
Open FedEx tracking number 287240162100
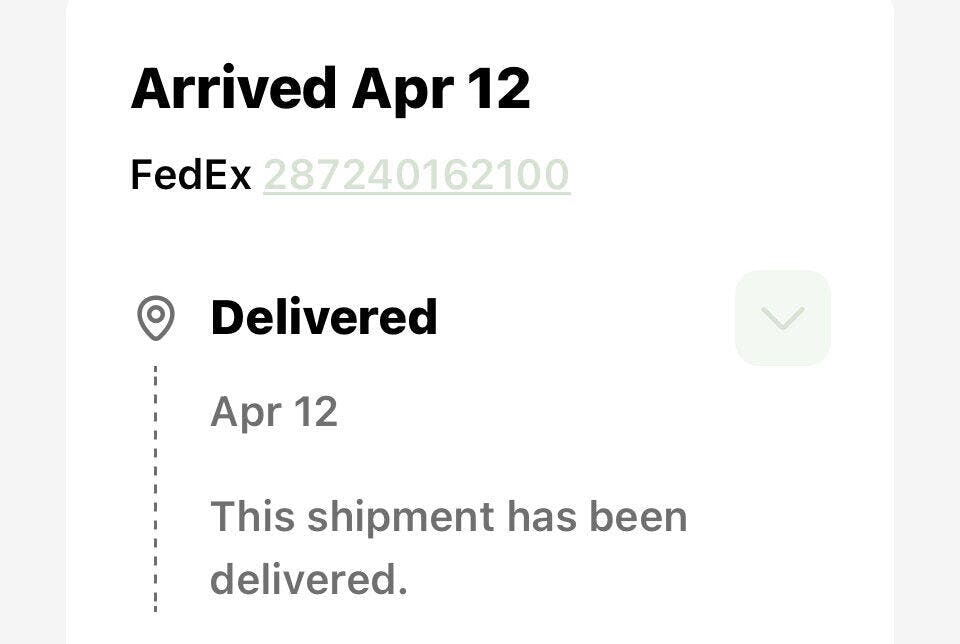[x=416, y=175]
